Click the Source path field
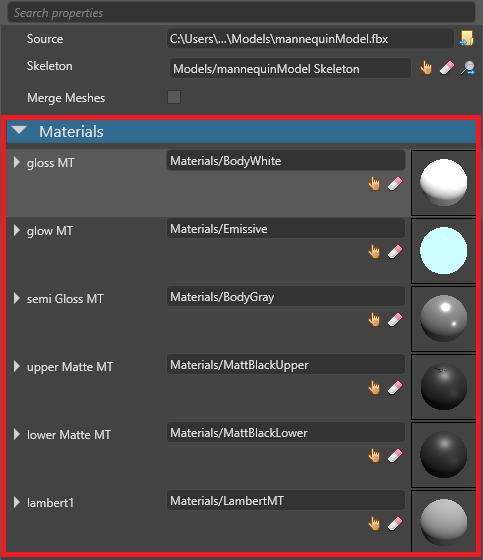This screenshot has width=483, height=560. pos(310,39)
